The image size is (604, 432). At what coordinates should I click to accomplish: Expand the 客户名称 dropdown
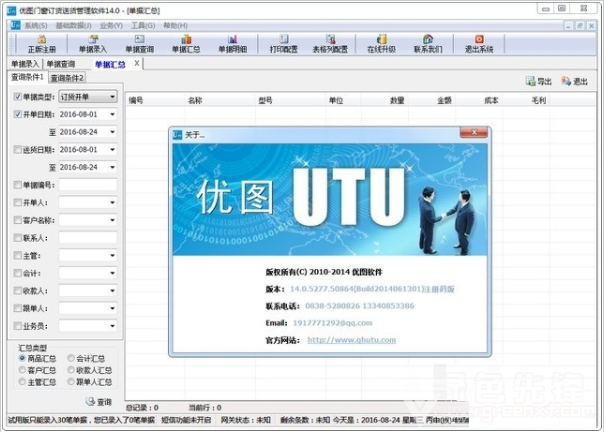pyautogui.click(x=112, y=220)
